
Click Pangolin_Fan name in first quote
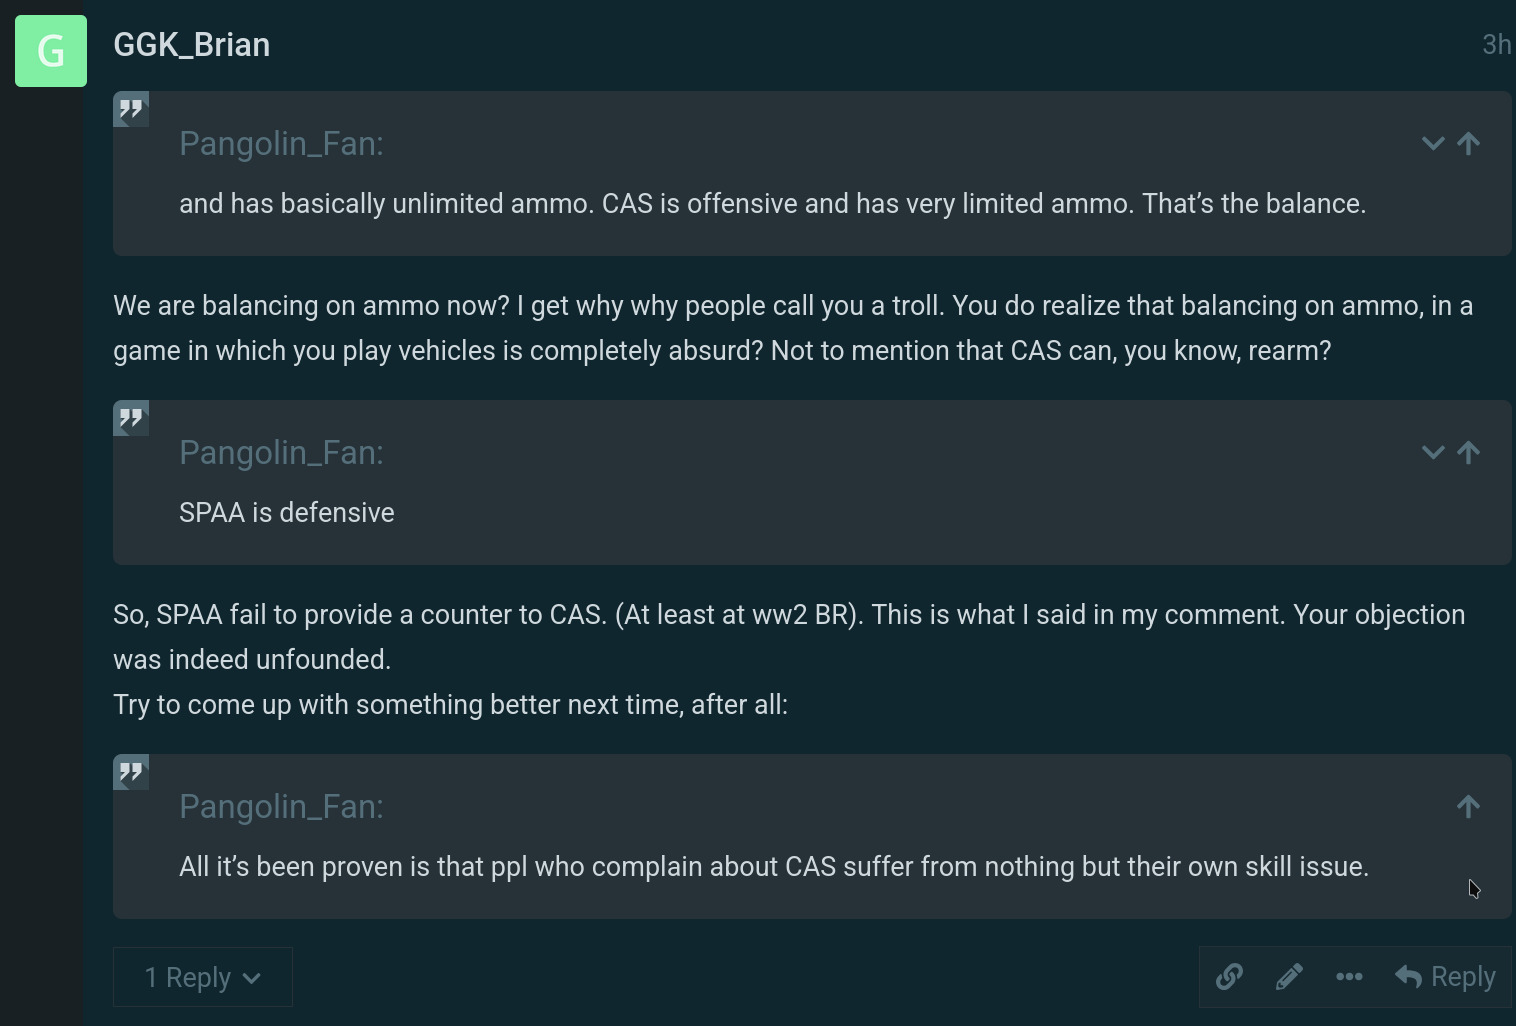coord(281,144)
